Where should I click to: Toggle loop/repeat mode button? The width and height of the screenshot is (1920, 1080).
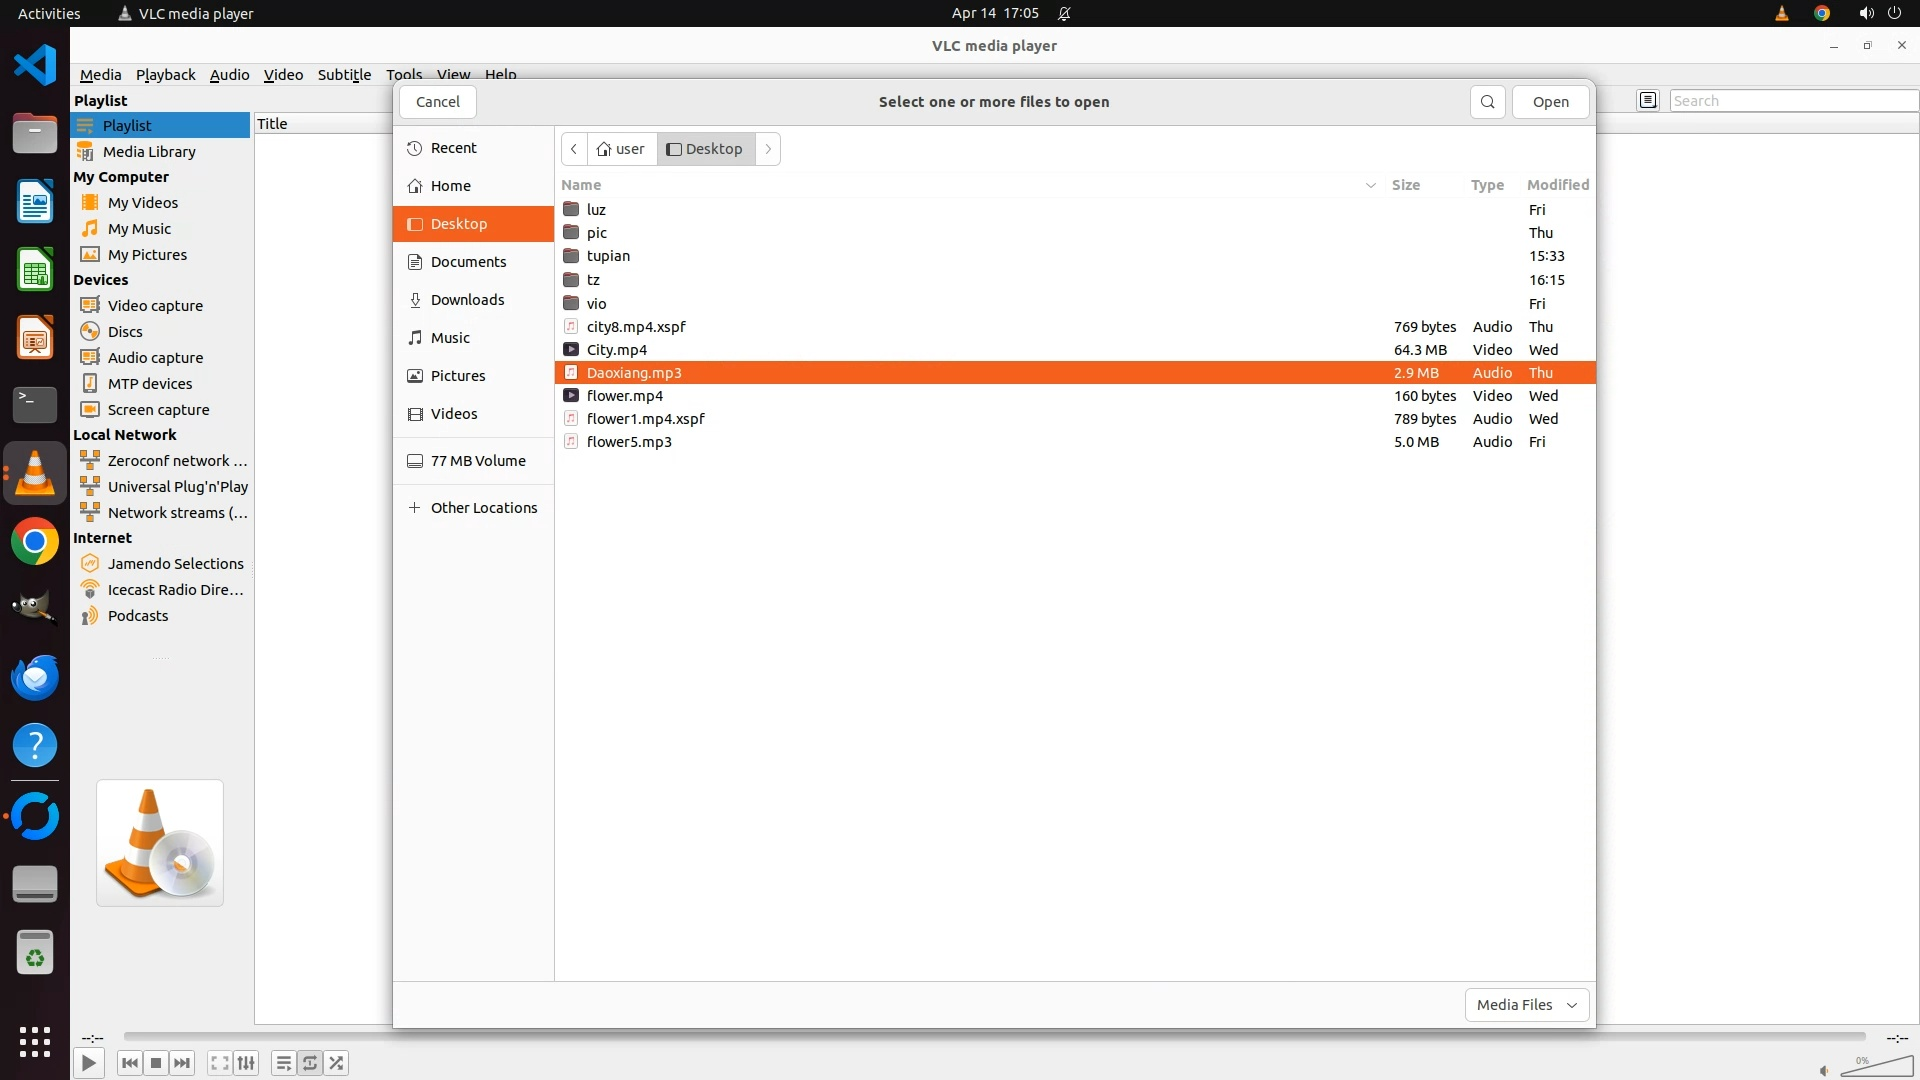(310, 1063)
